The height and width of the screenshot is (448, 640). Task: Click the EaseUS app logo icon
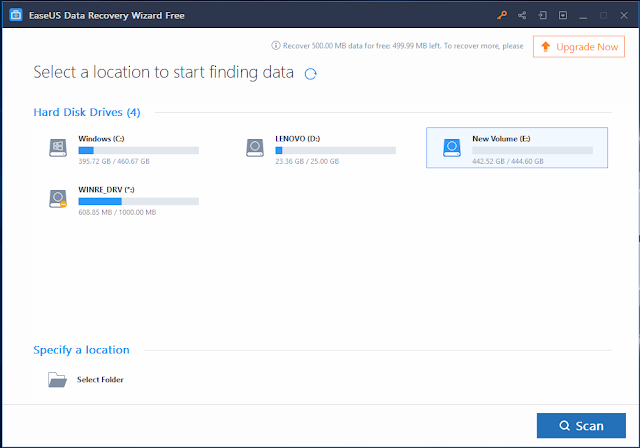16,15
